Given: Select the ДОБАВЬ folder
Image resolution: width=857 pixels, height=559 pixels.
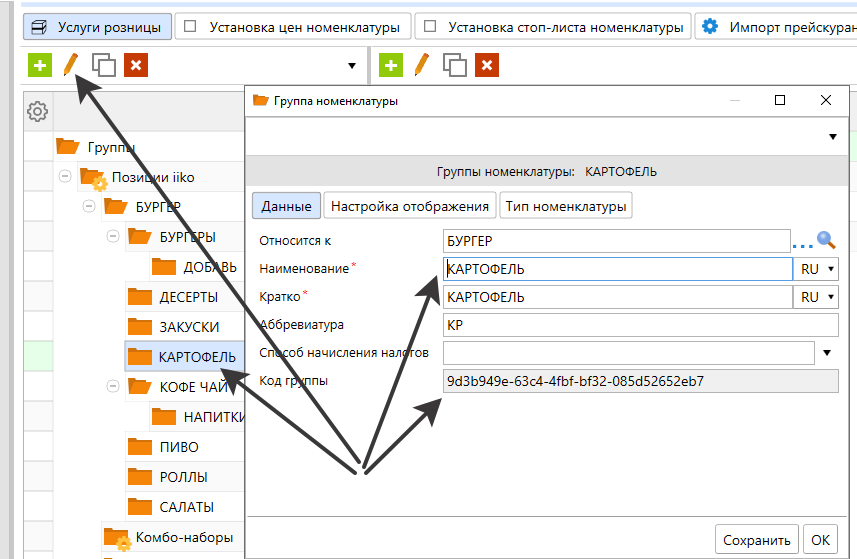Looking at the screenshot, I should [x=195, y=267].
